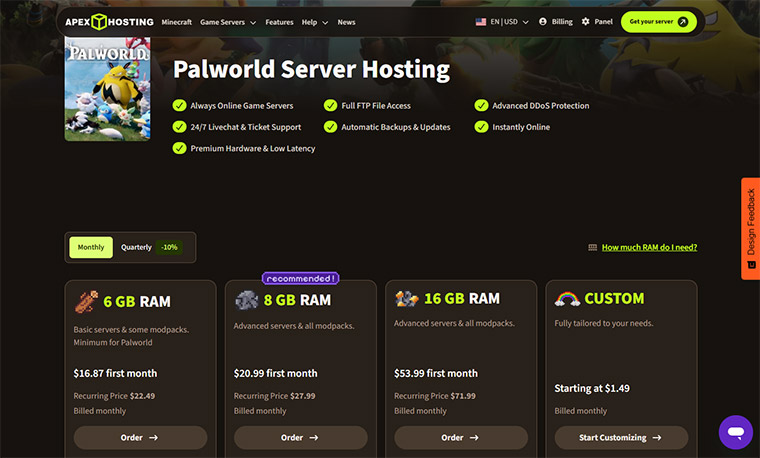Click the US flag icon

point(481,22)
